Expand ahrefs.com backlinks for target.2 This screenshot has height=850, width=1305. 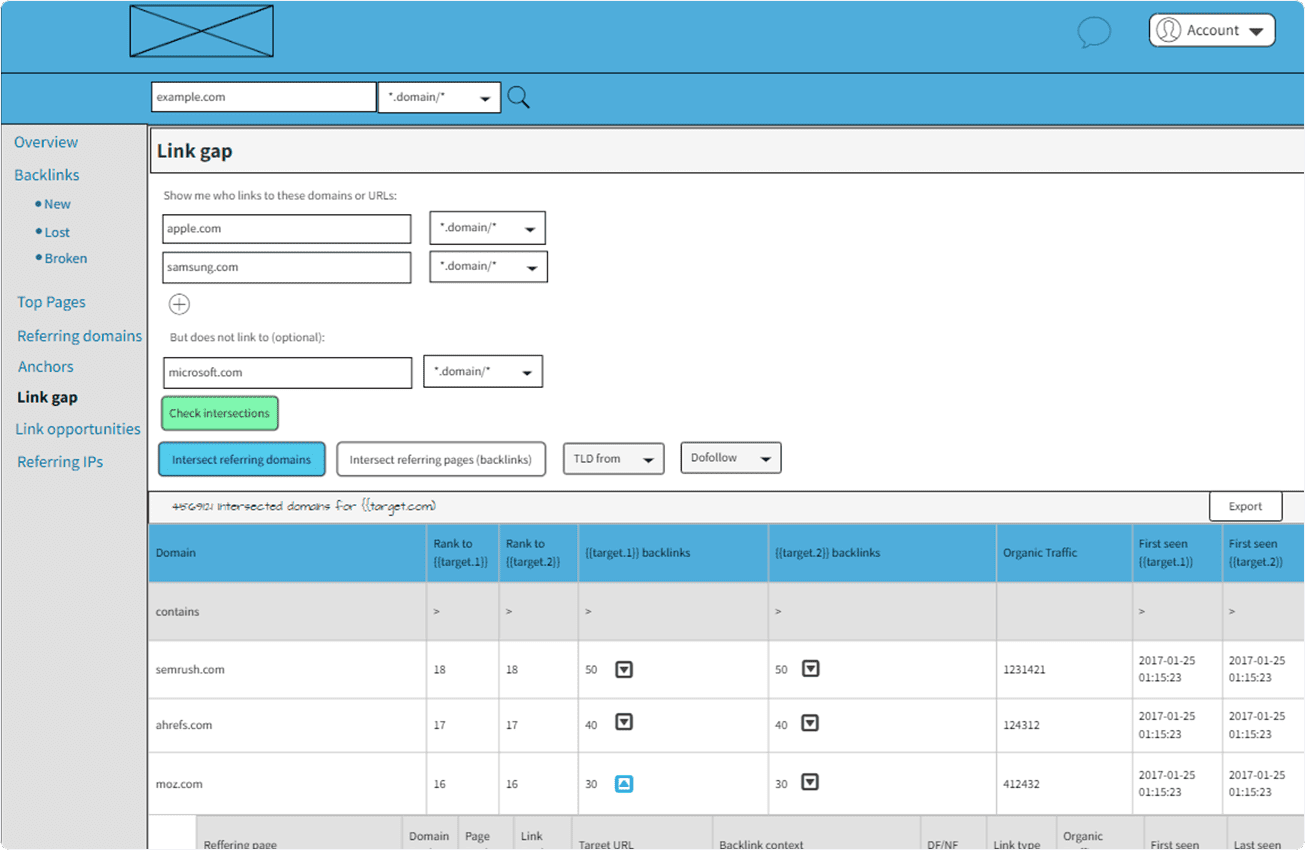tap(811, 722)
